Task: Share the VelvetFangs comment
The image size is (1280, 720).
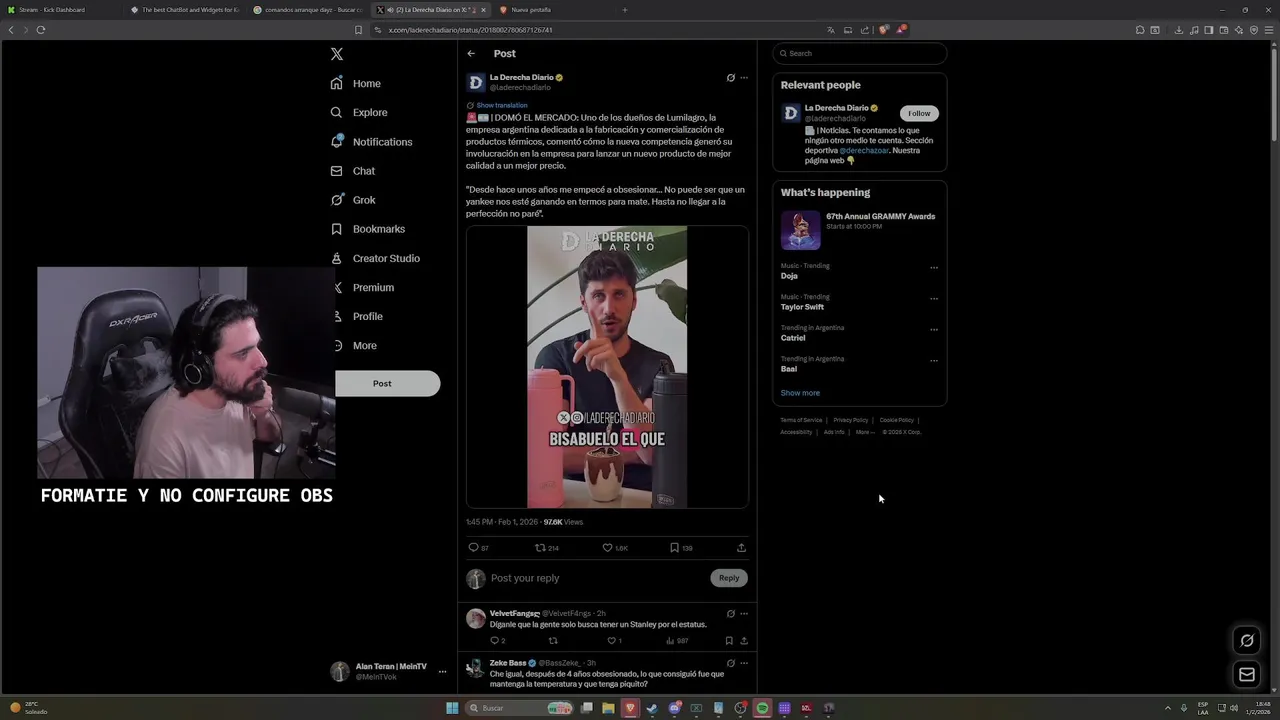Action: click(743, 641)
